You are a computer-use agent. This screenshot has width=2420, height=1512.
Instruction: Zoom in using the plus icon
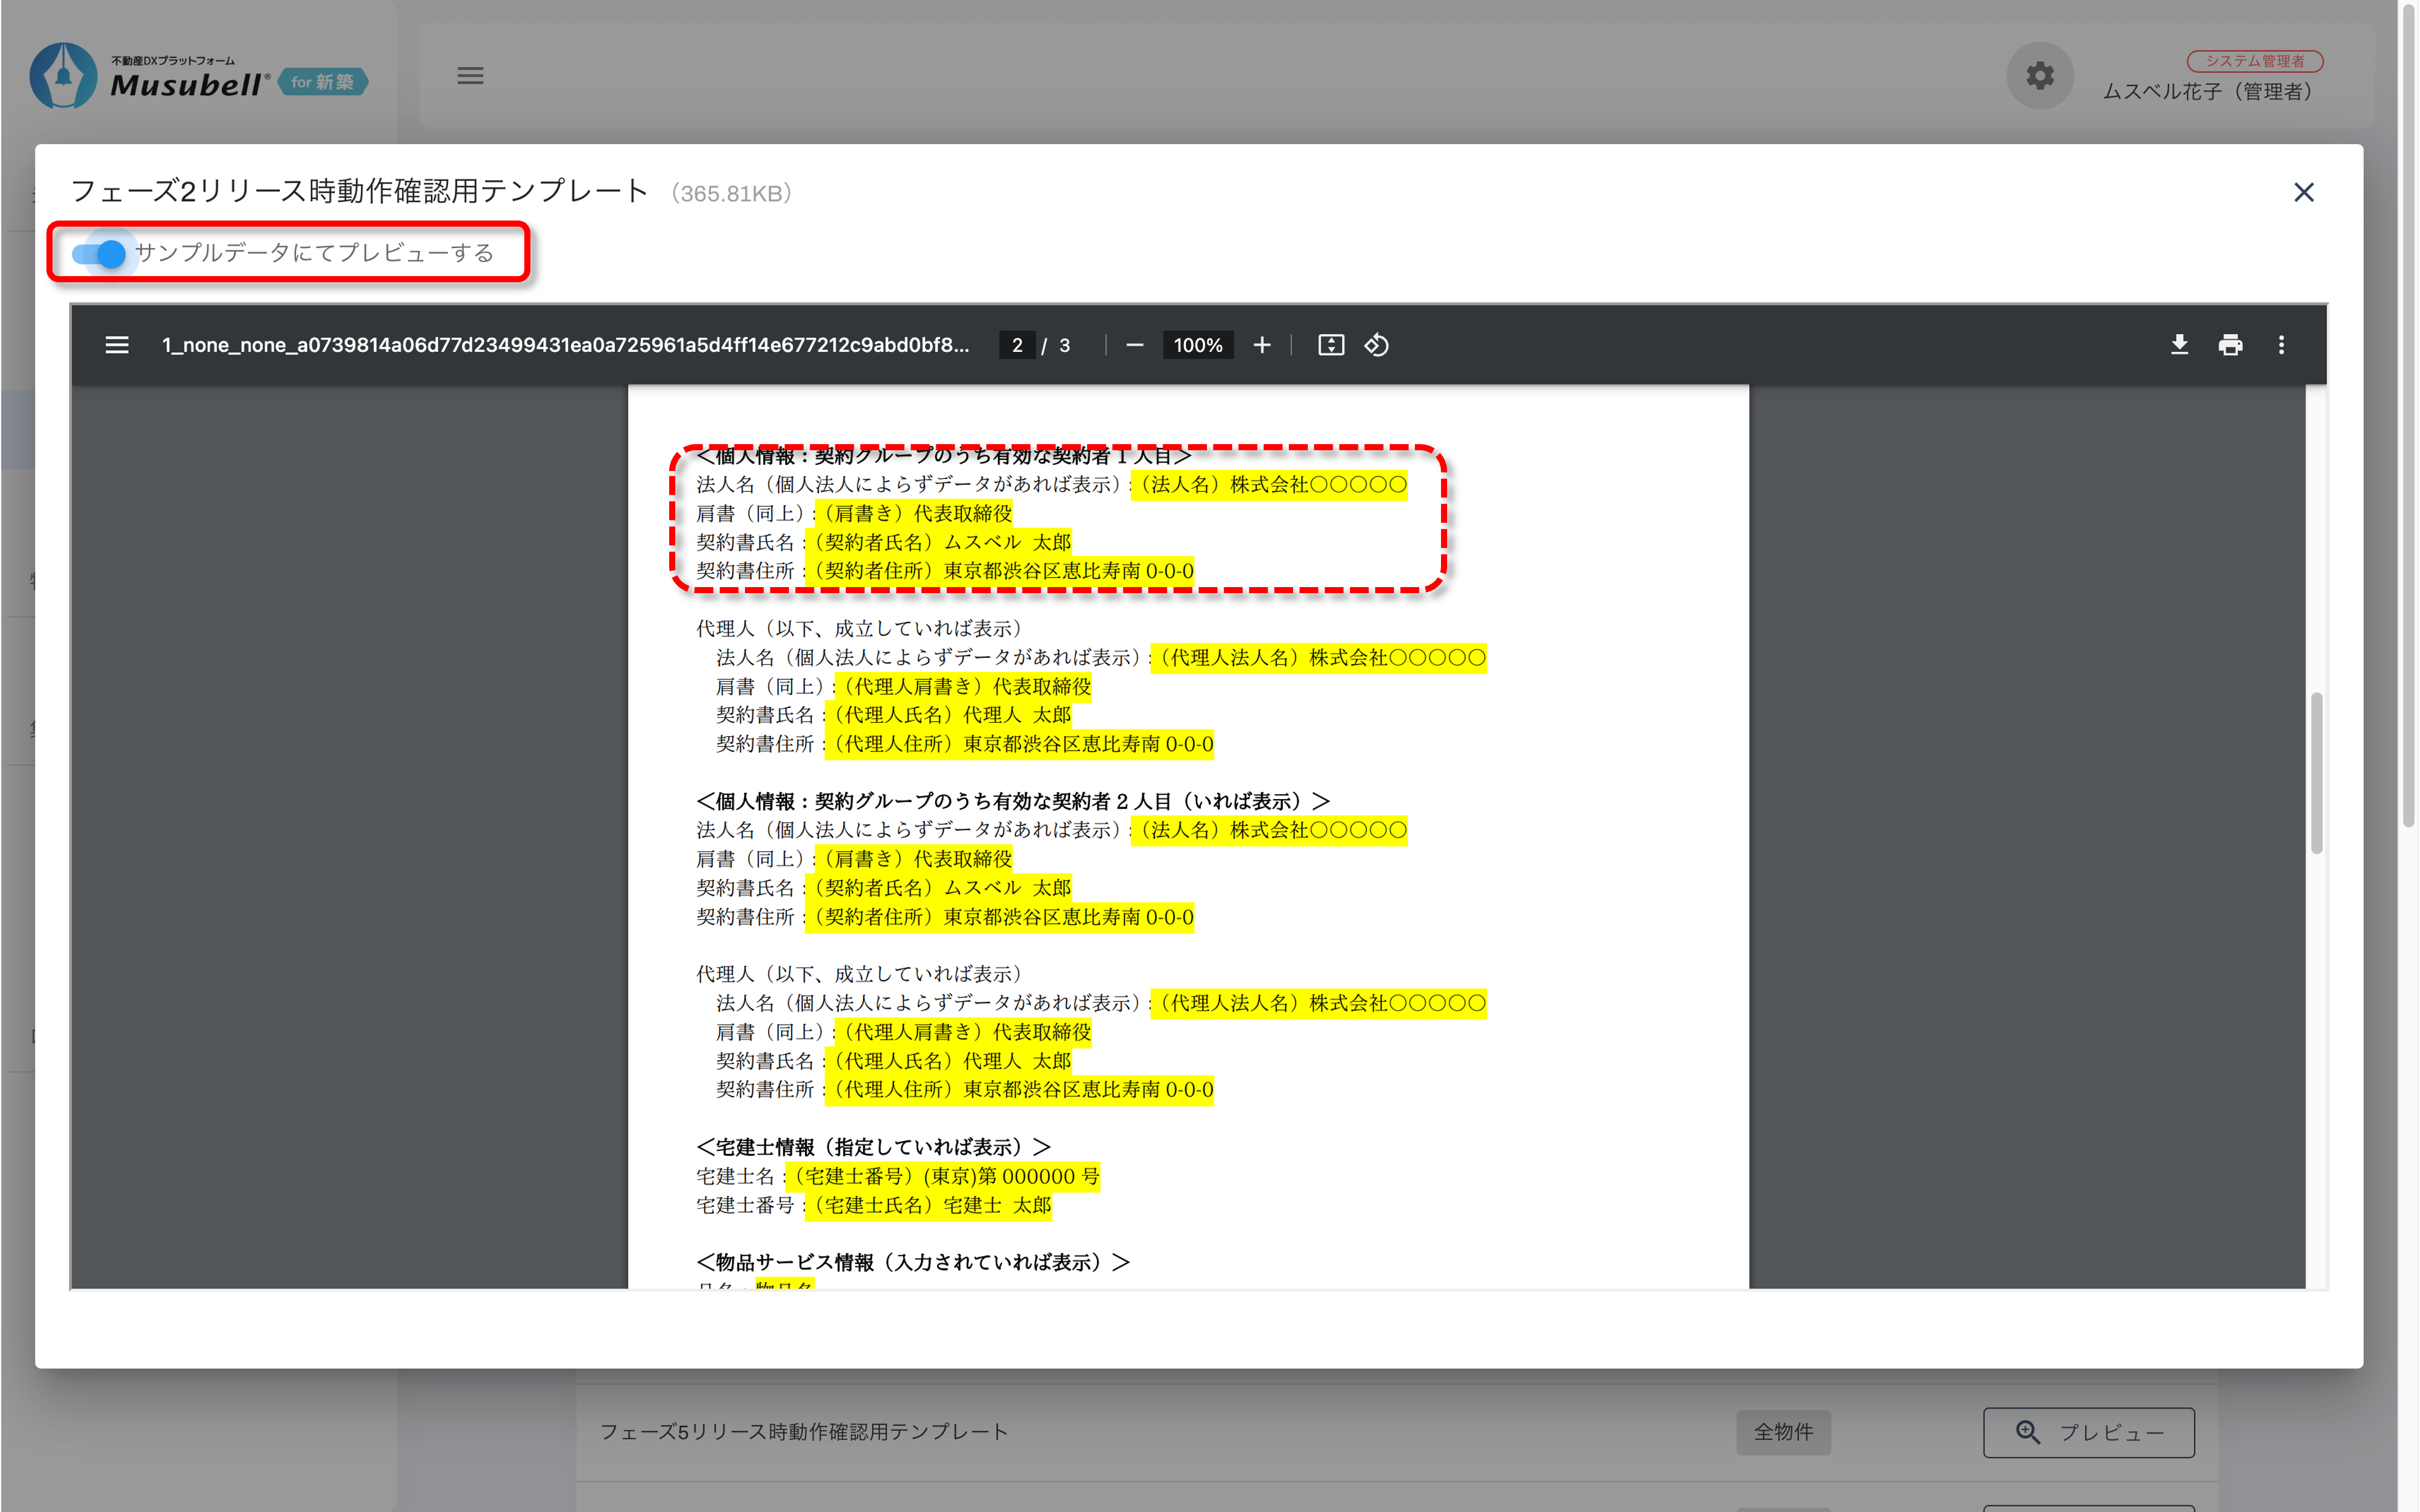[x=1262, y=345]
